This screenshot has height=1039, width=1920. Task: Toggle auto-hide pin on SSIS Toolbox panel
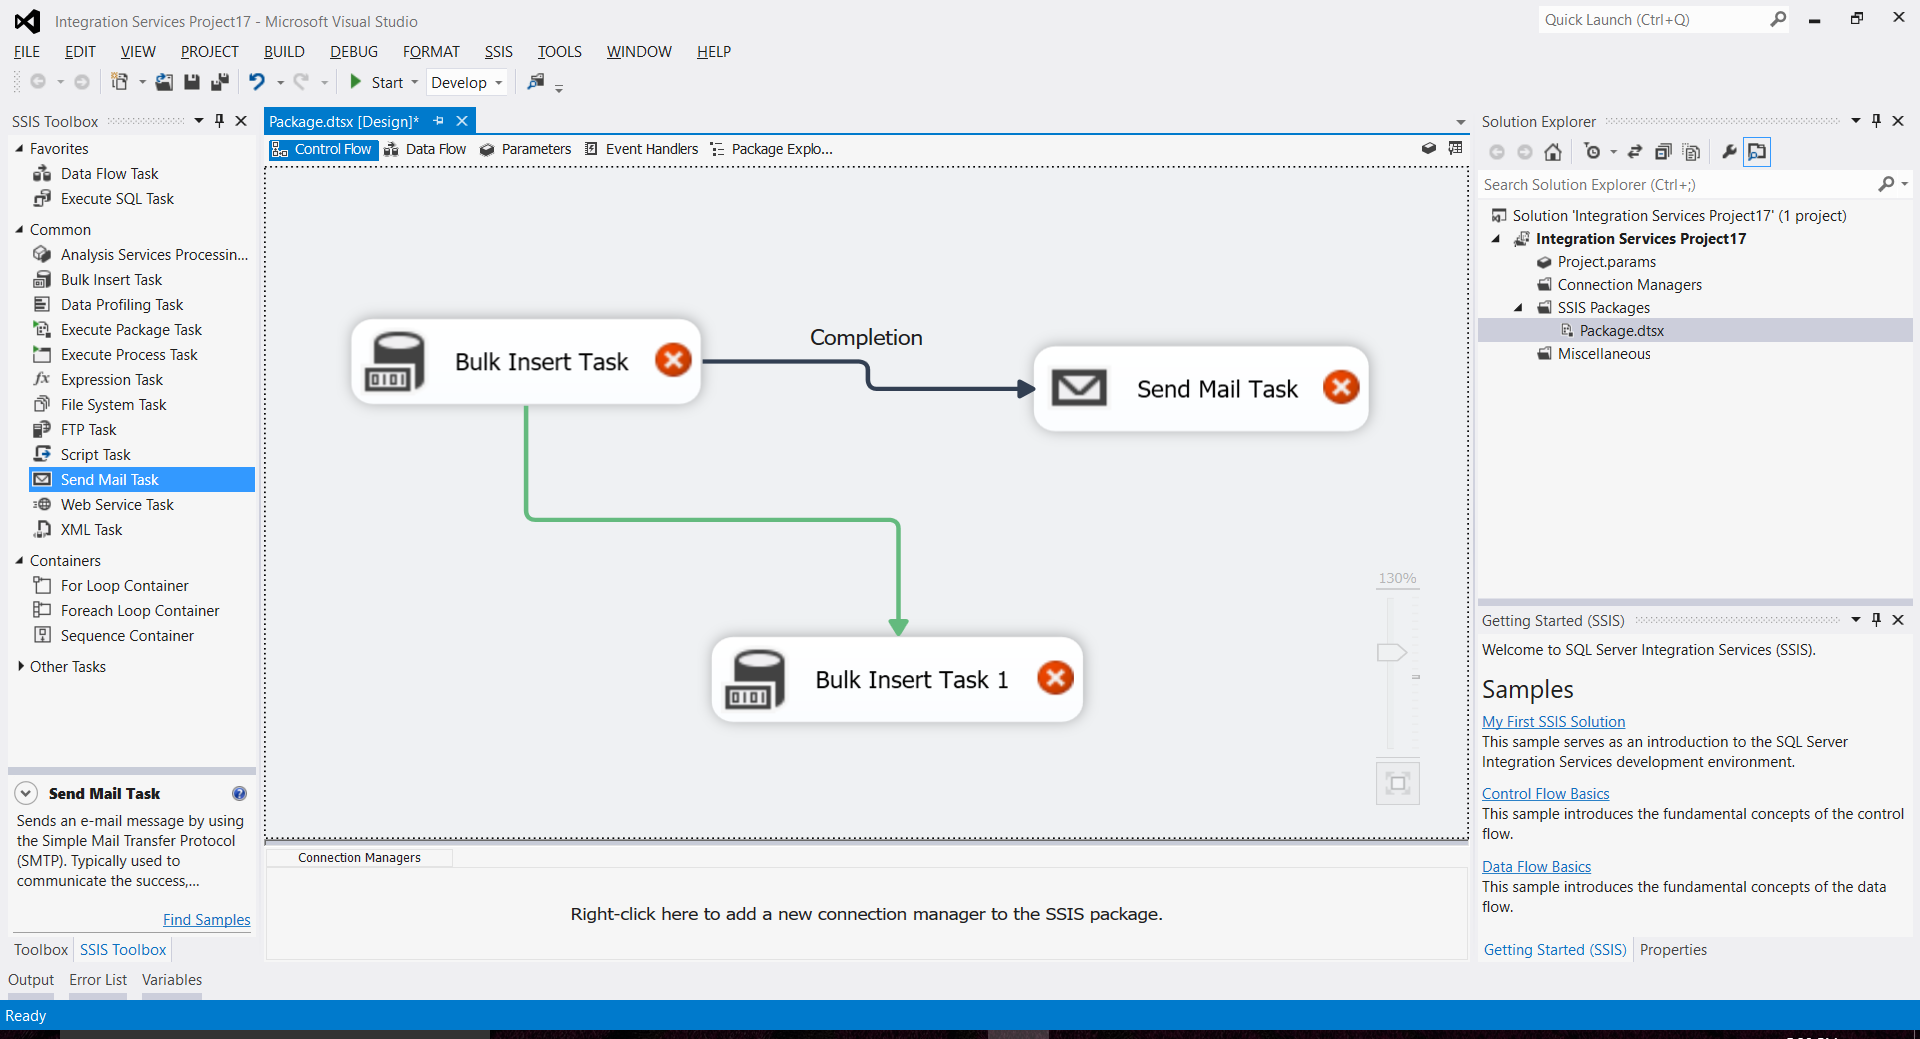[x=219, y=121]
